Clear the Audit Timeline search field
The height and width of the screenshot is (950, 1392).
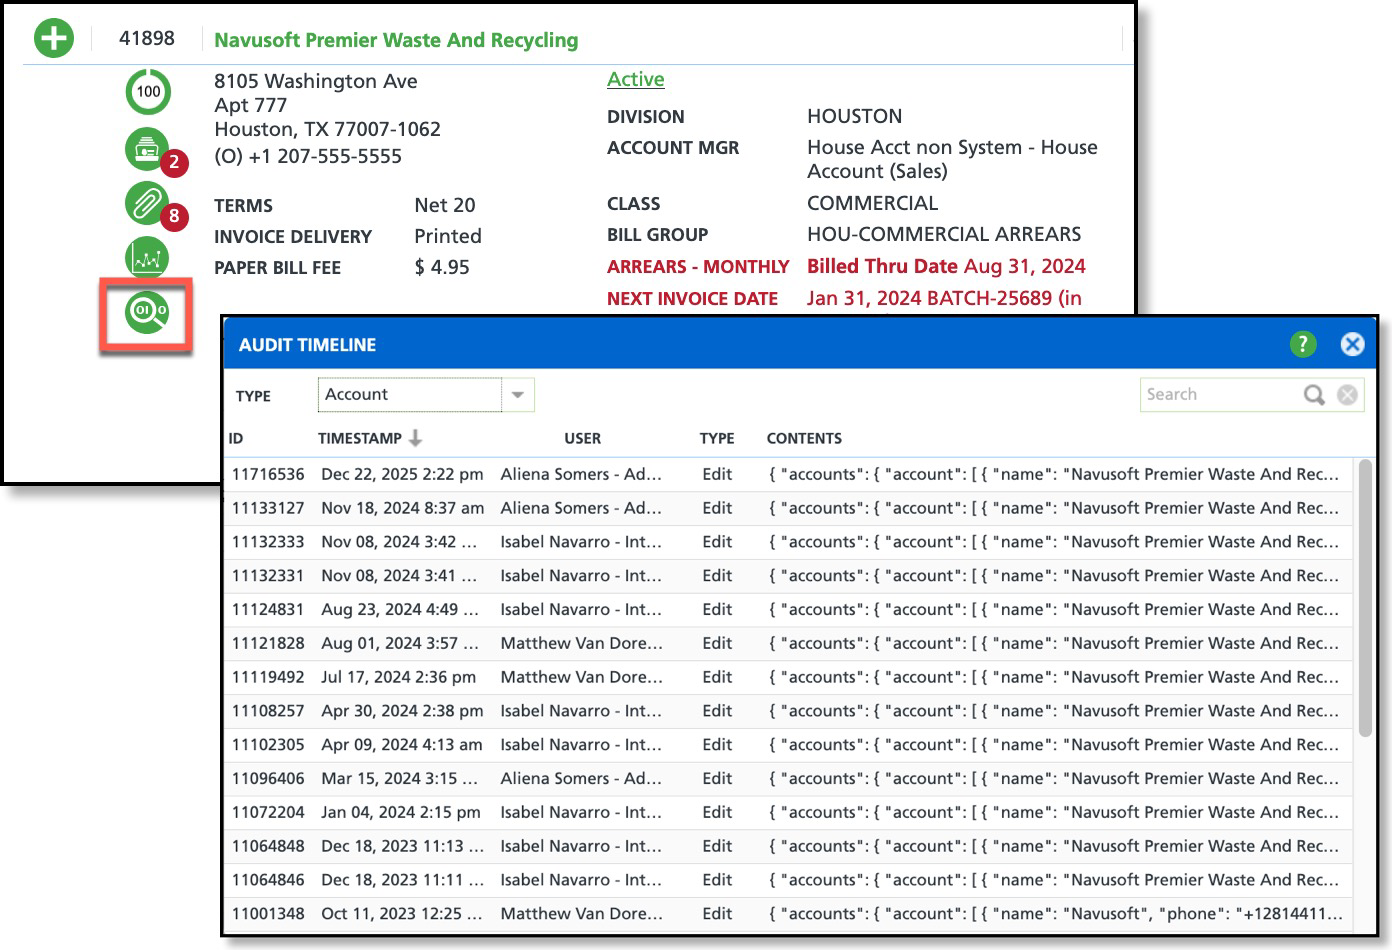pyautogui.click(x=1347, y=395)
